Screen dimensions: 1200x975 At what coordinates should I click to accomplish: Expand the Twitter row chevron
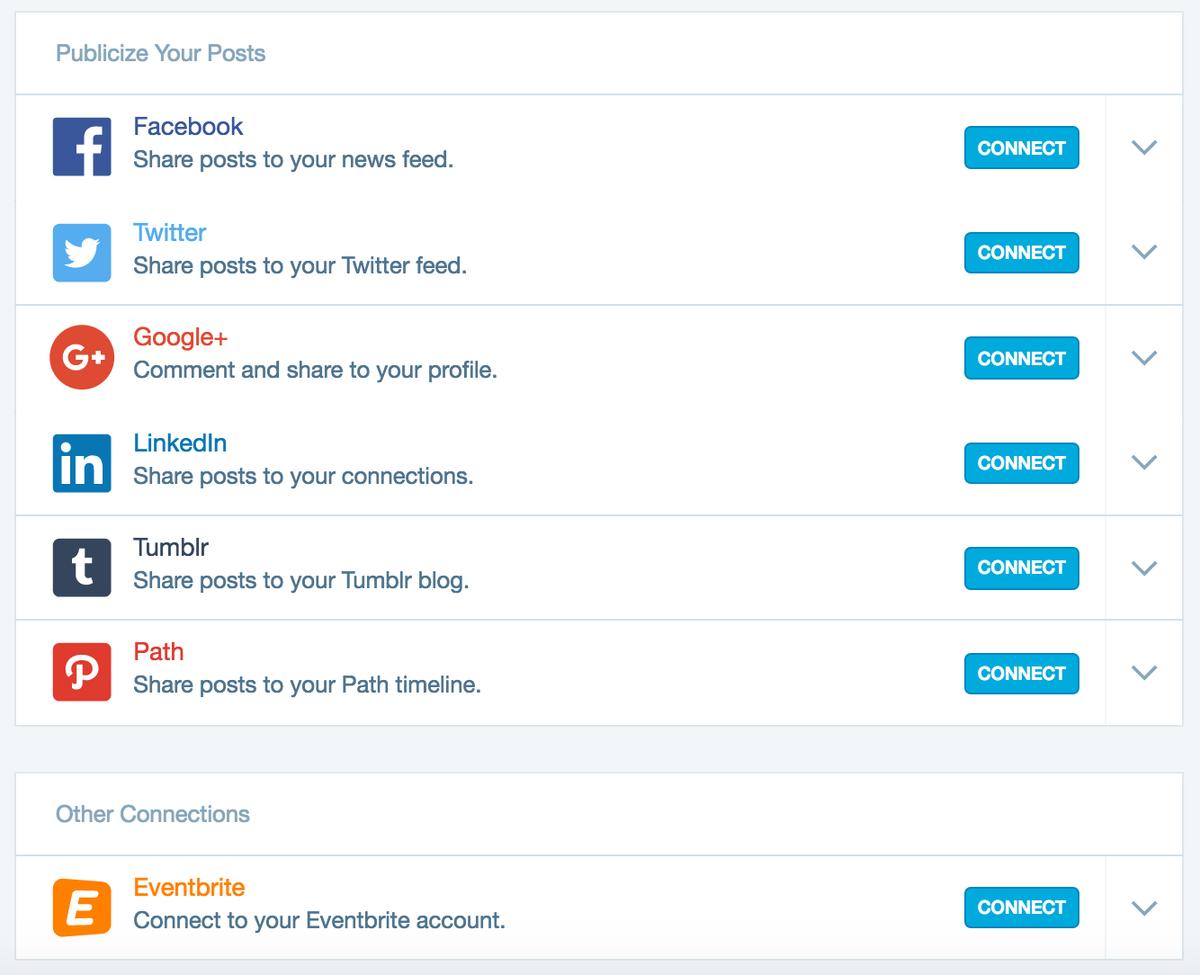(1144, 252)
